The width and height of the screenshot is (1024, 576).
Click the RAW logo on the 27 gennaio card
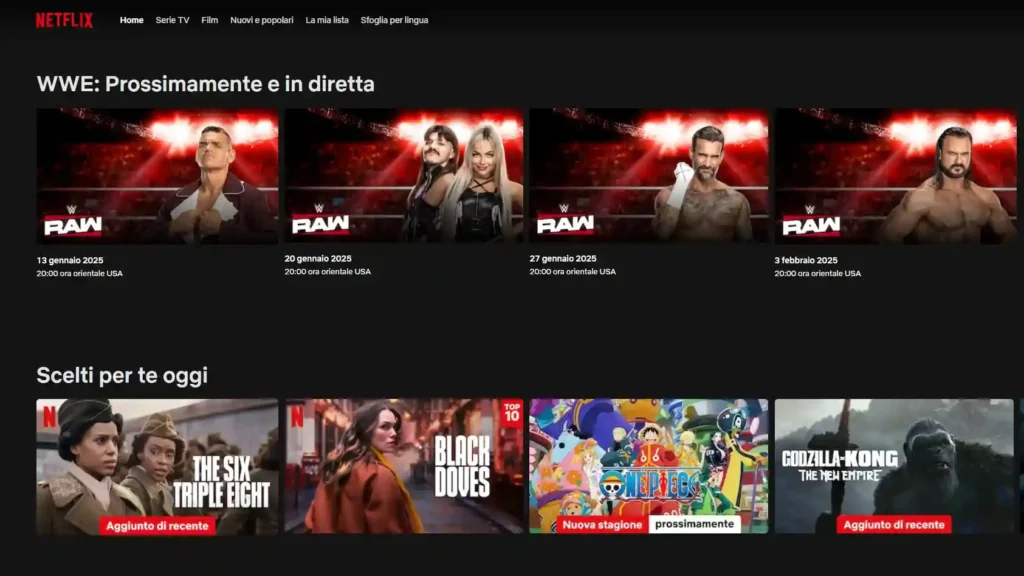point(565,219)
